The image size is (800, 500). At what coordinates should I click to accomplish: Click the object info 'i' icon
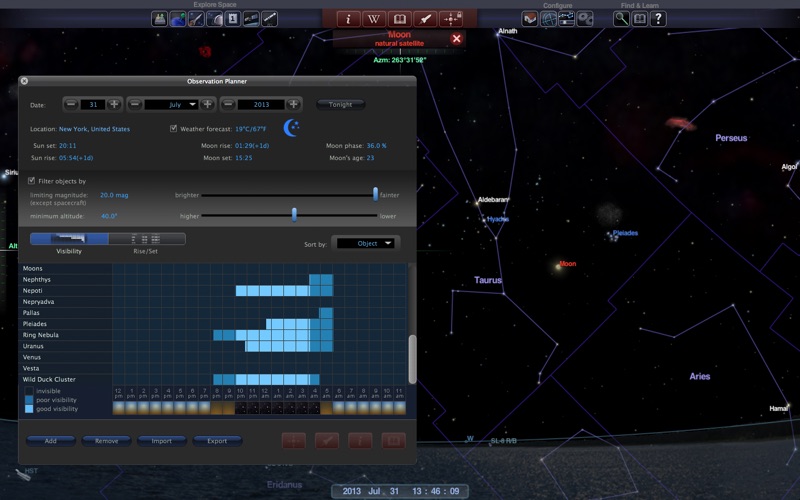point(349,18)
